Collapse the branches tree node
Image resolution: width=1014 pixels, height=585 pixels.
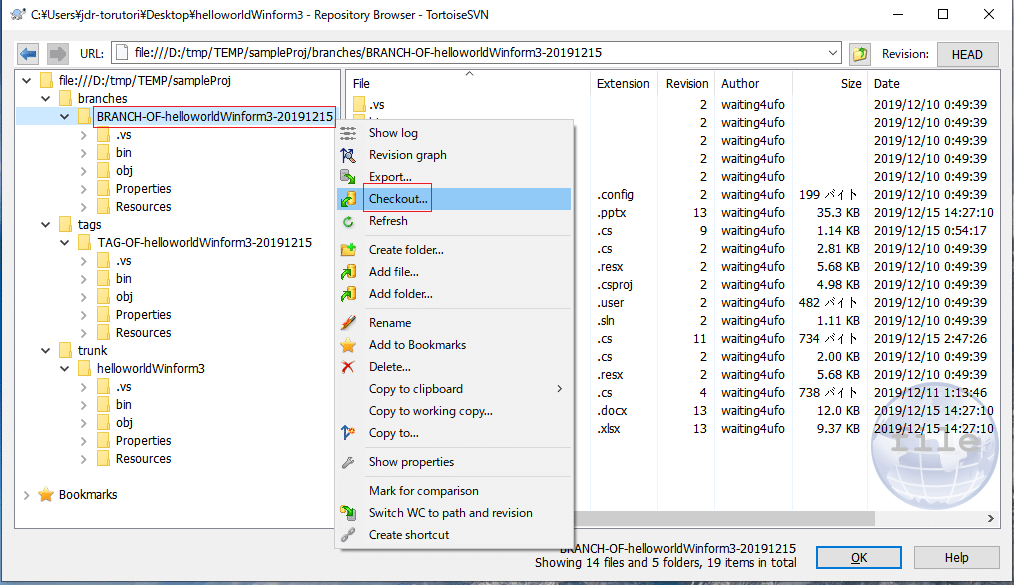click(x=45, y=99)
